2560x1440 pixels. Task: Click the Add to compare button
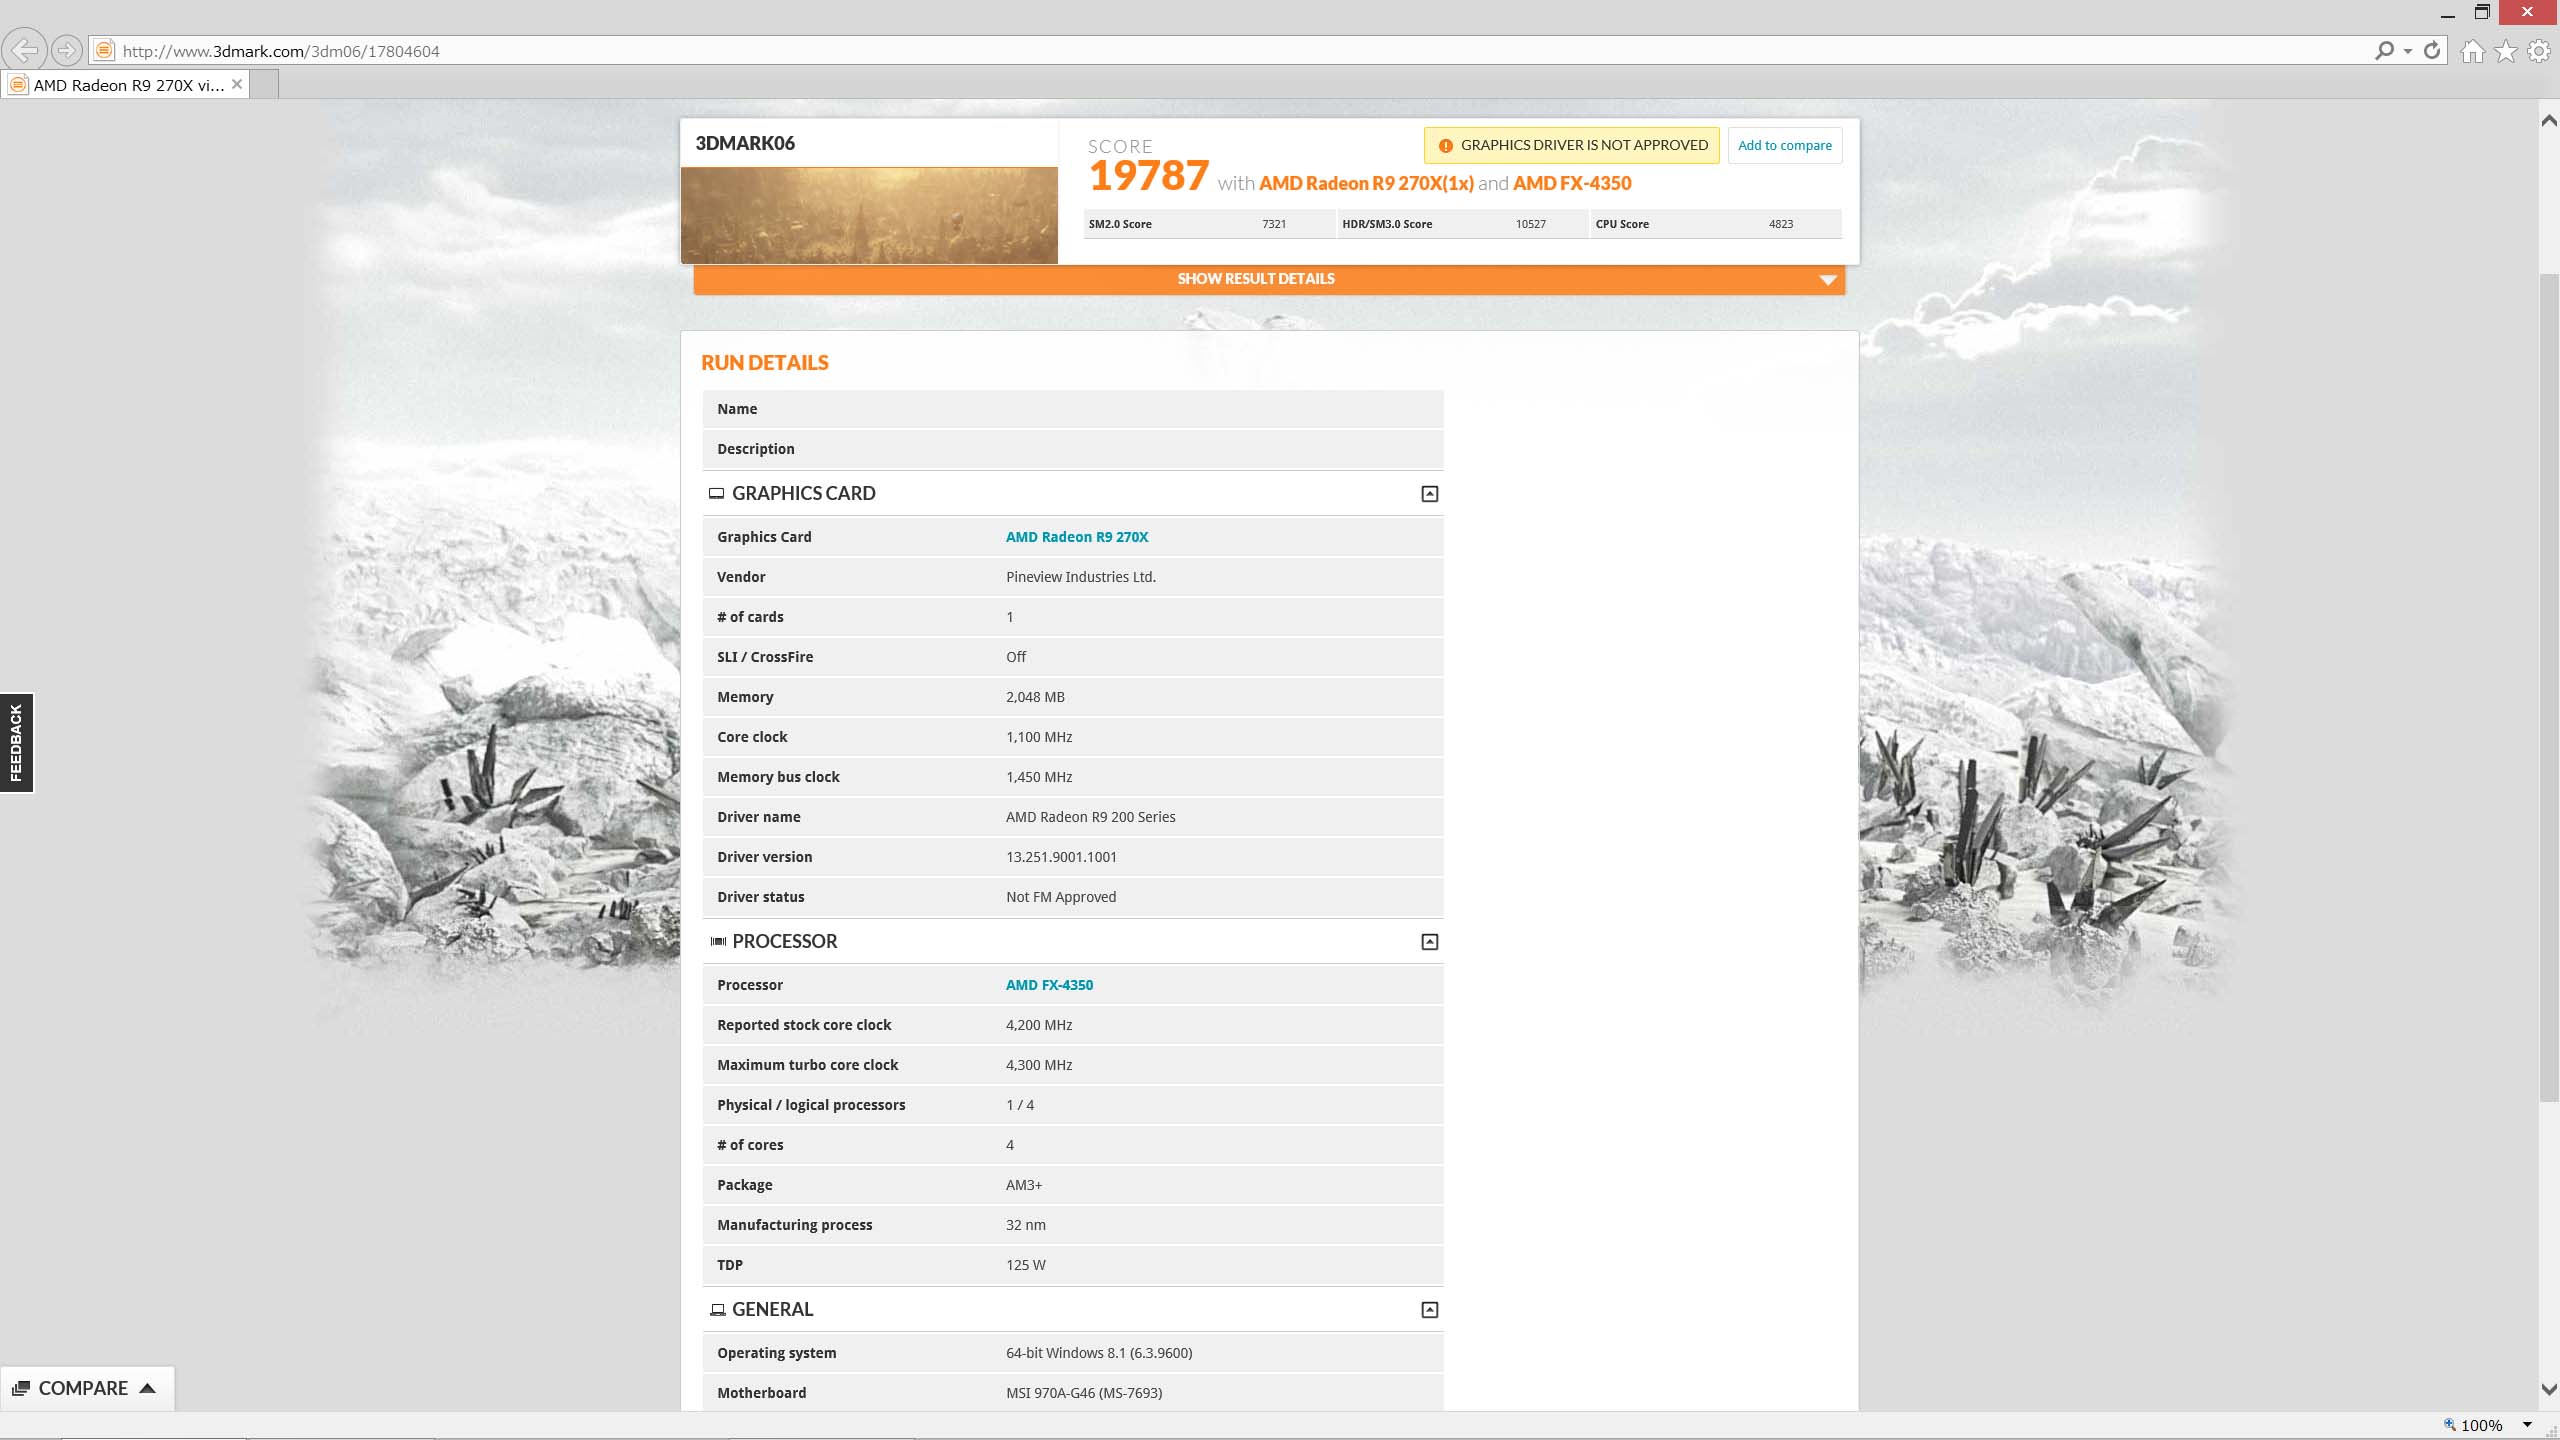[1785, 145]
